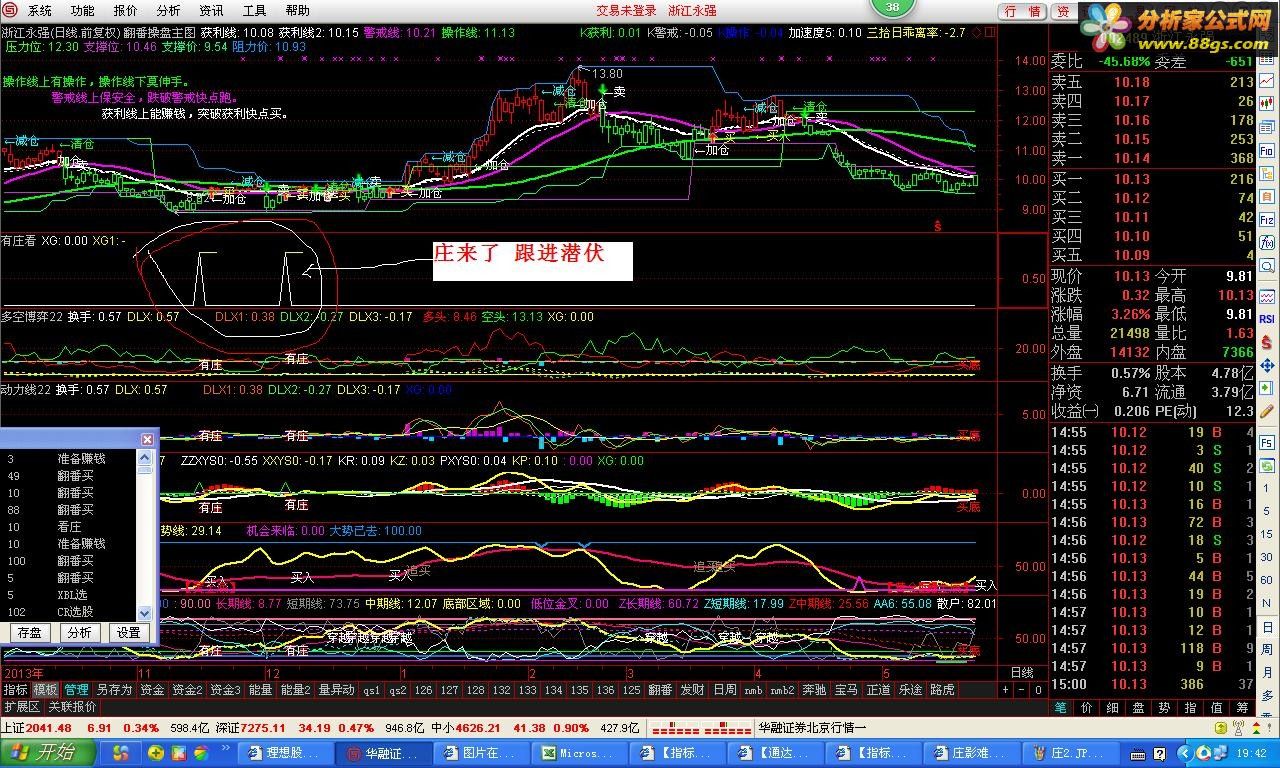Switch to the 管理 tab
1280x768 pixels.
click(x=76, y=690)
